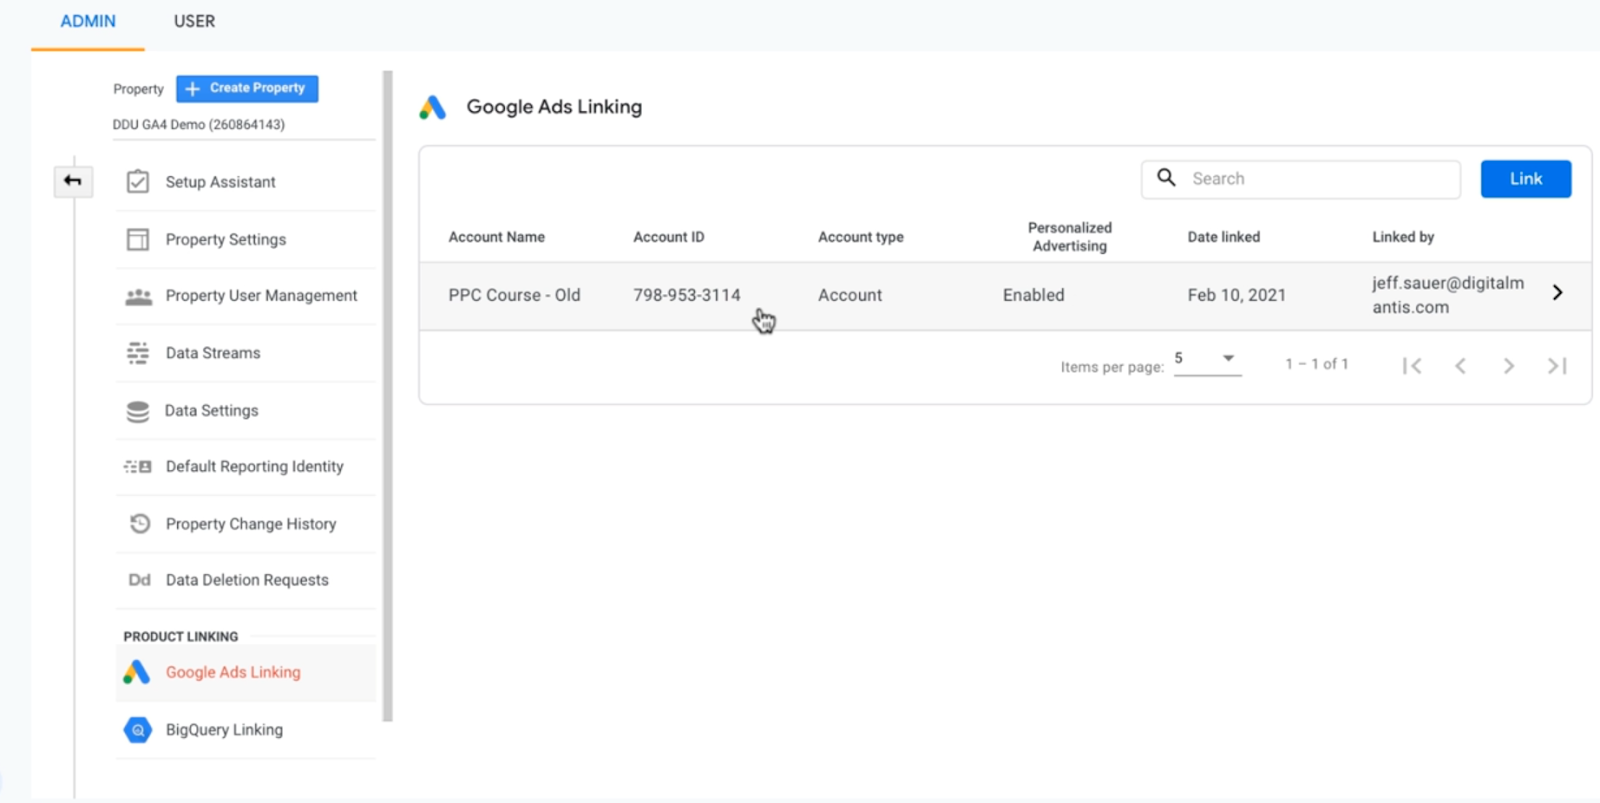Click the Linked by column header
1600x803 pixels.
point(1403,237)
